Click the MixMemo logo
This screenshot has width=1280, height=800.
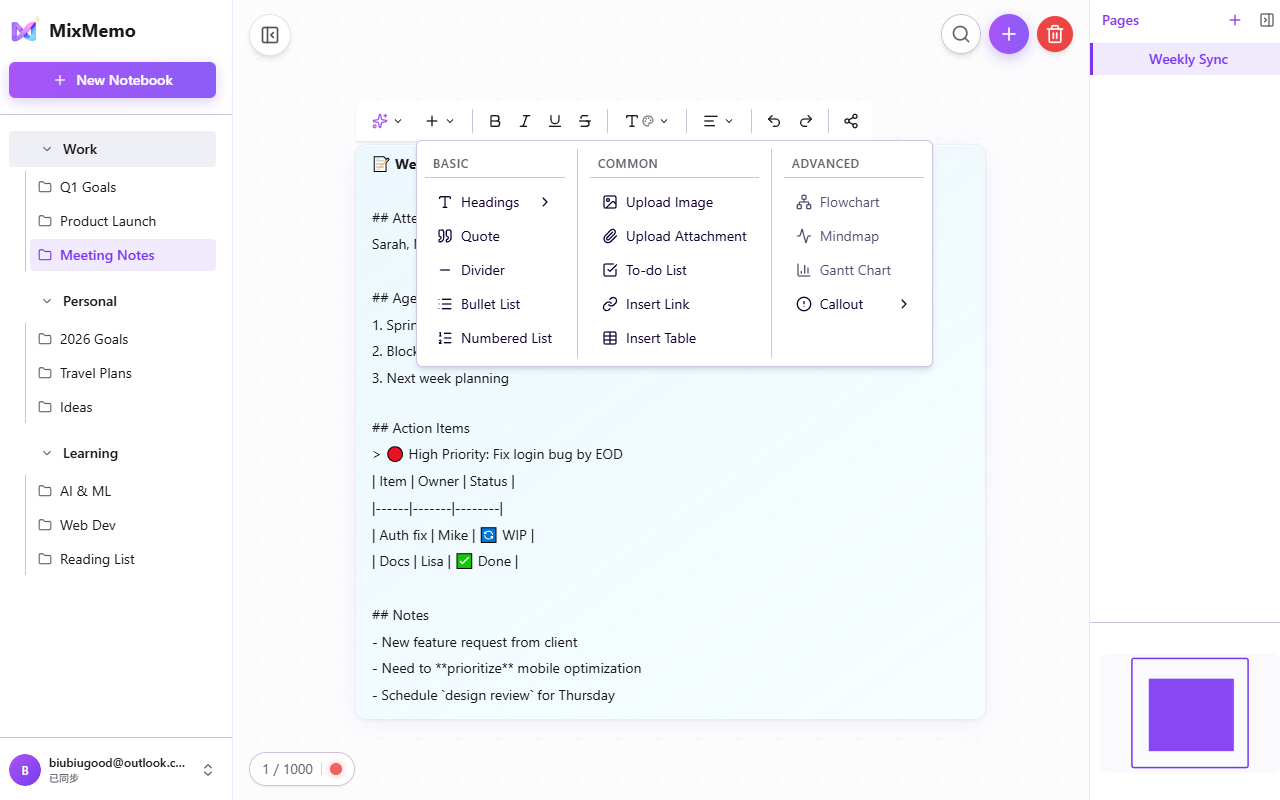(24, 31)
